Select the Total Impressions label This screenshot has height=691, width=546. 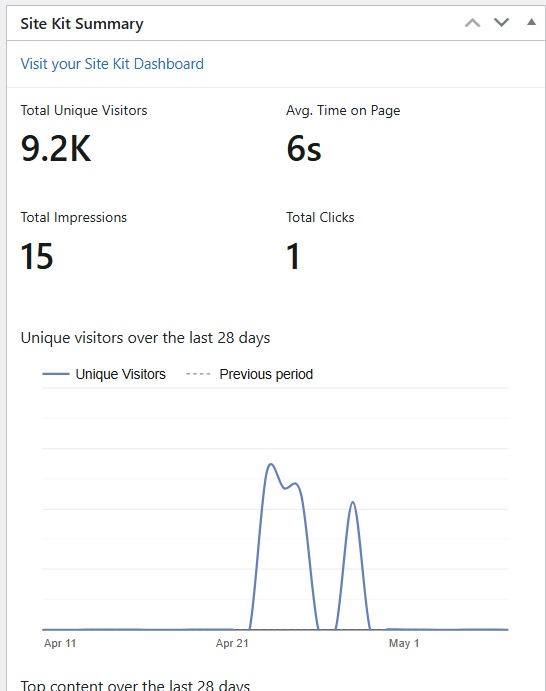[74, 217]
